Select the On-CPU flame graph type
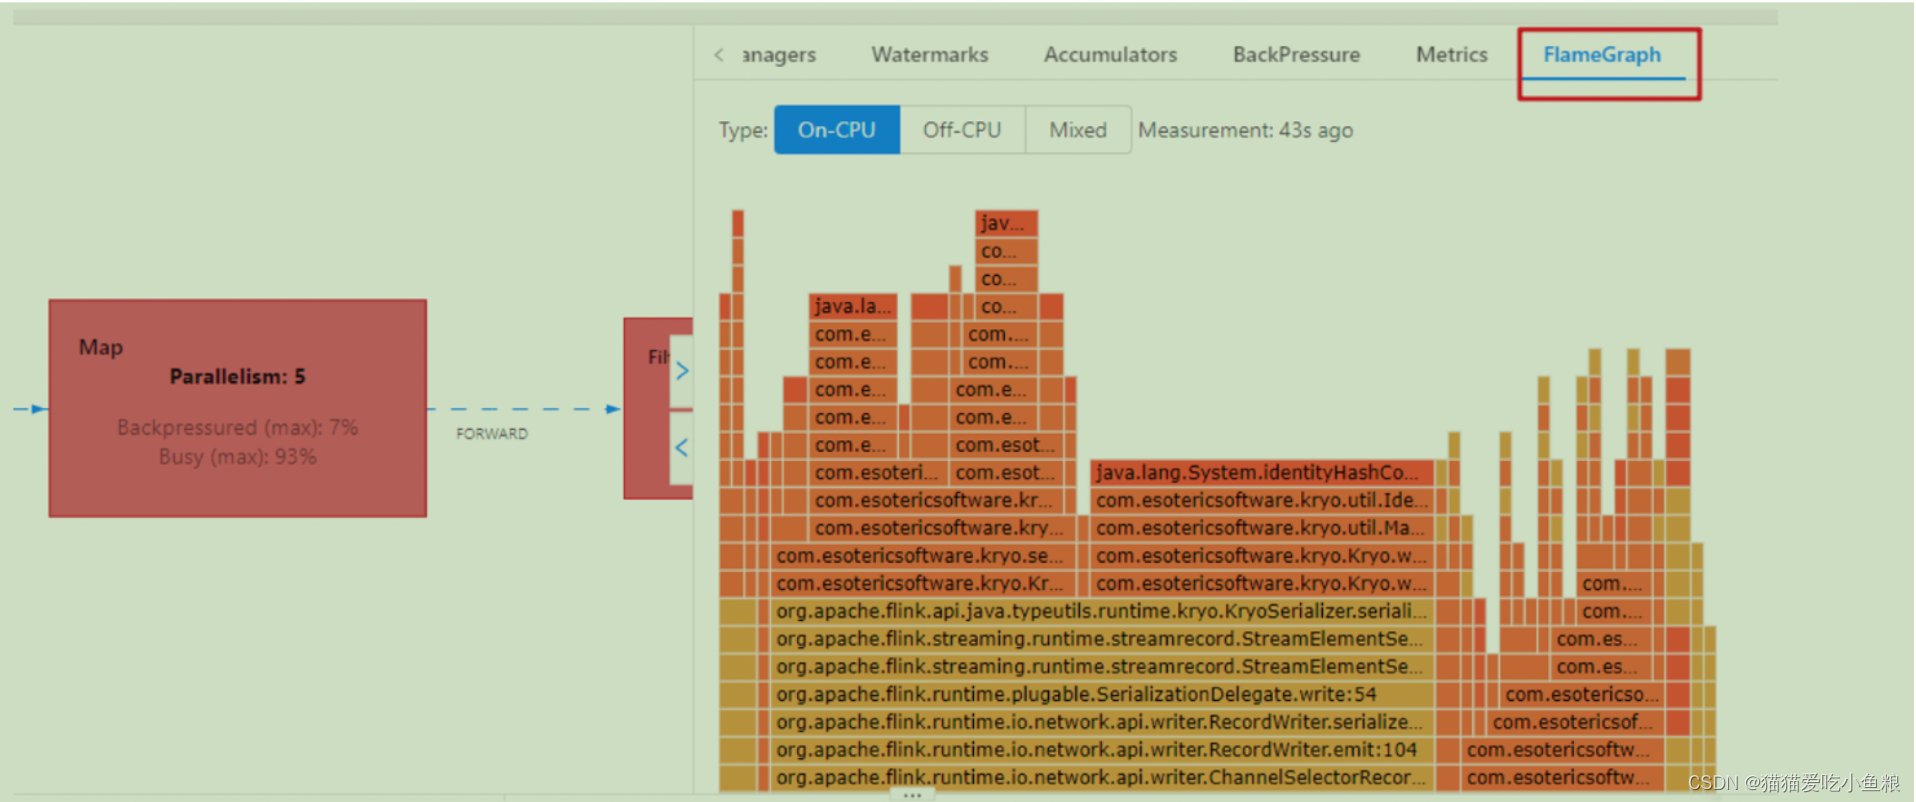This screenshot has width=1916, height=802. (837, 130)
